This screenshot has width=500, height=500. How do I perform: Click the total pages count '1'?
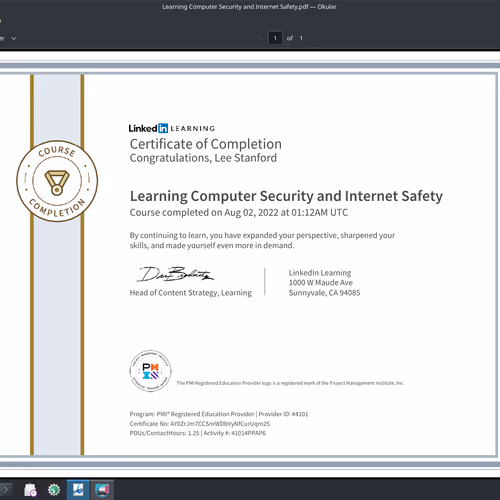click(x=301, y=38)
